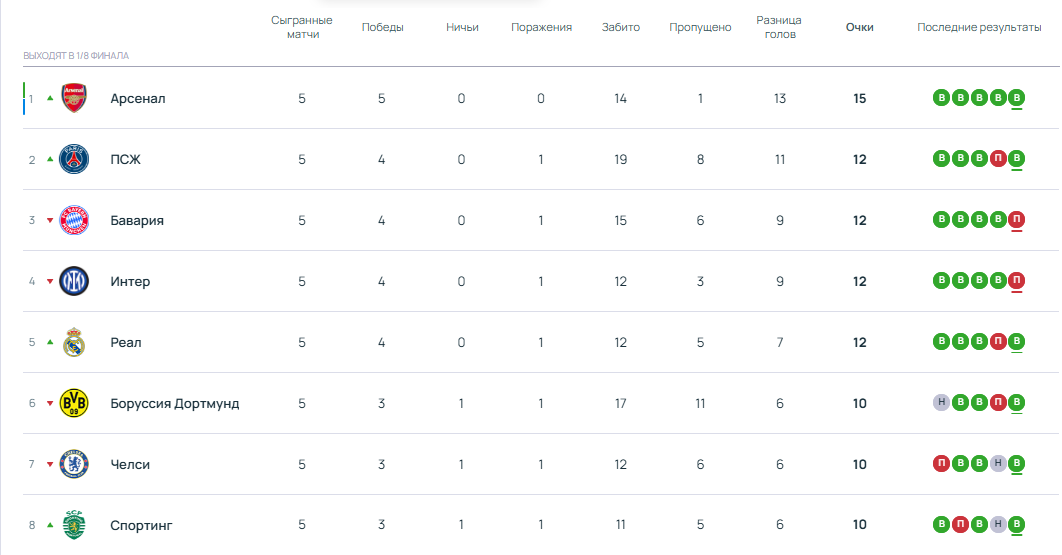
Task: Sort table by Очки column
Action: [859, 28]
